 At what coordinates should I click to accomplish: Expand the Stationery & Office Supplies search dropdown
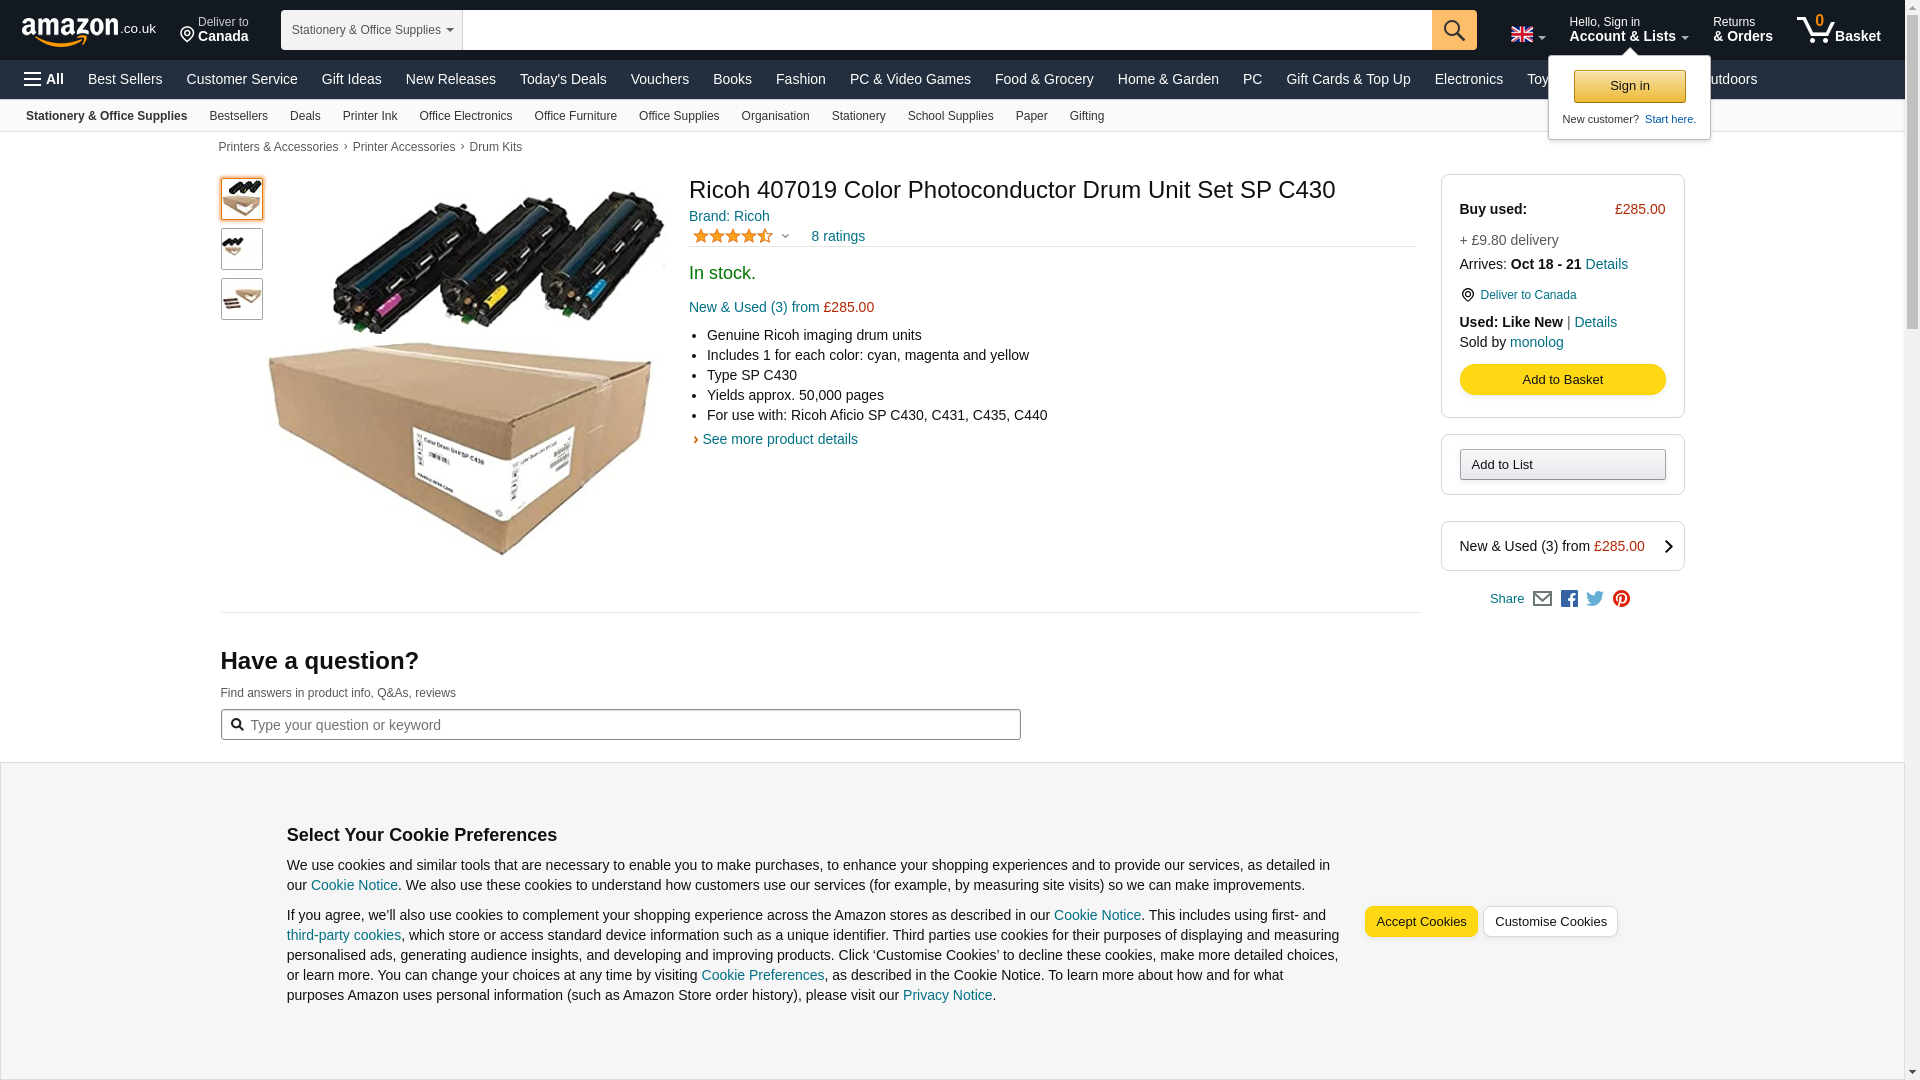(x=371, y=30)
